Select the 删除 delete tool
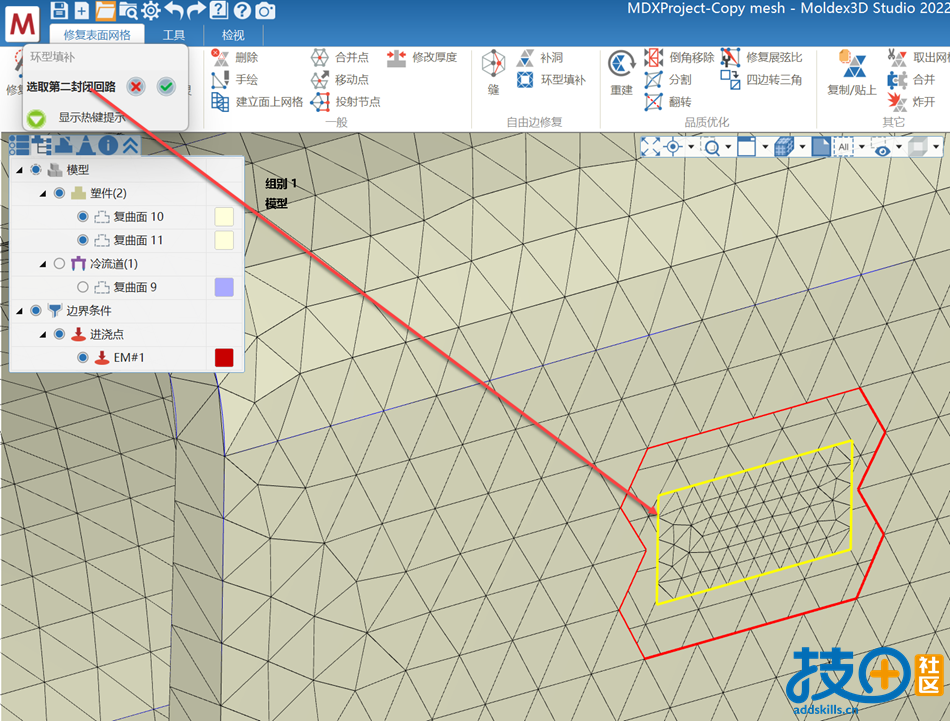950x721 pixels. (236, 58)
